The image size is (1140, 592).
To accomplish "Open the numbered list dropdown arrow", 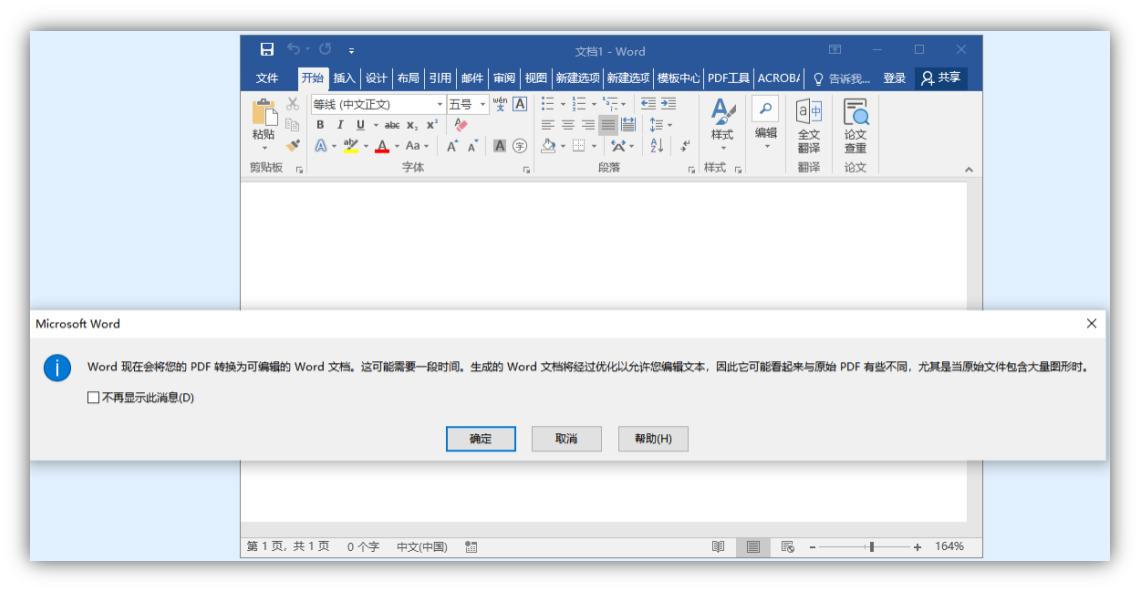I will [594, 105].
